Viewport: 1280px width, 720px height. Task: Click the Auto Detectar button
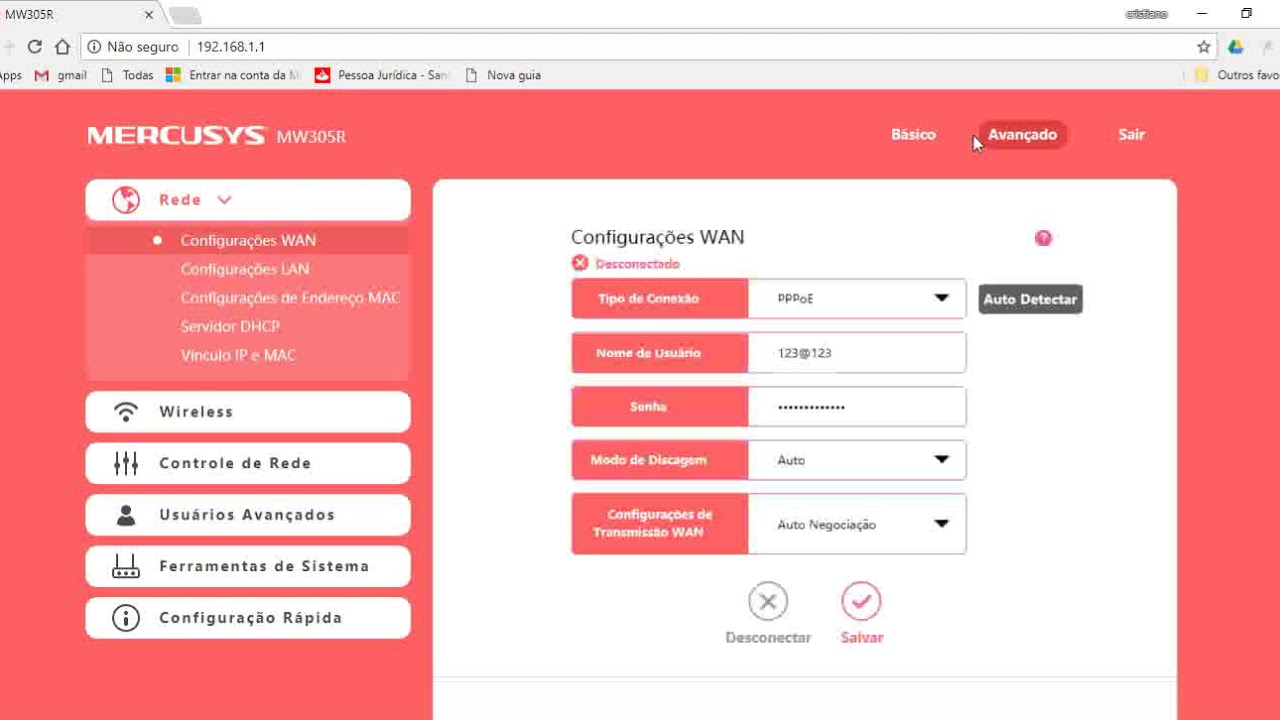pyautogui.click(x=1030, y=299)
